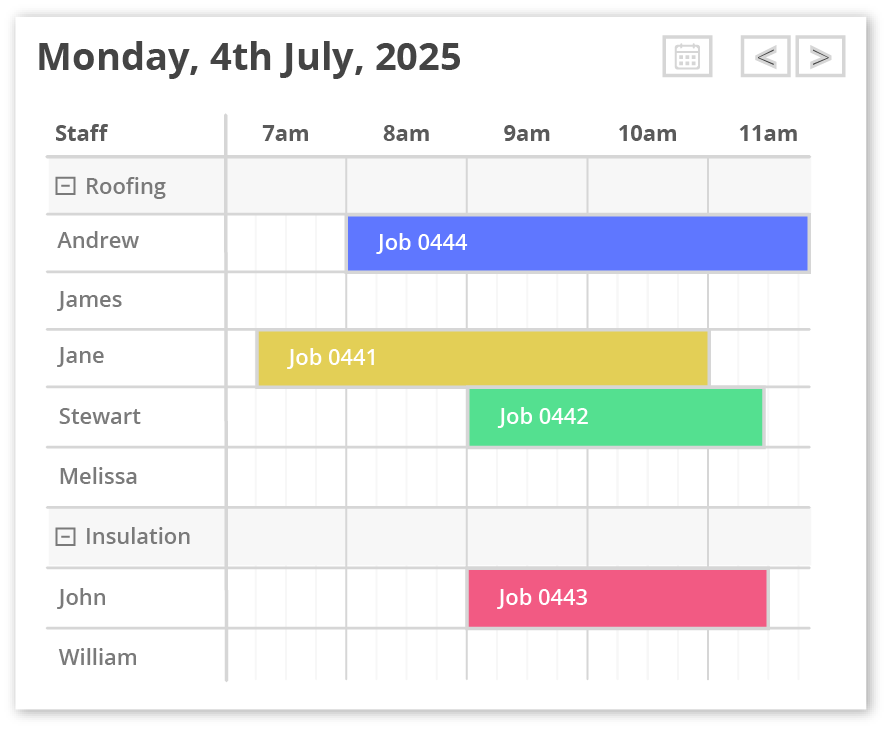
Task: Collapse the Roofing group
Action: (65, 186)
